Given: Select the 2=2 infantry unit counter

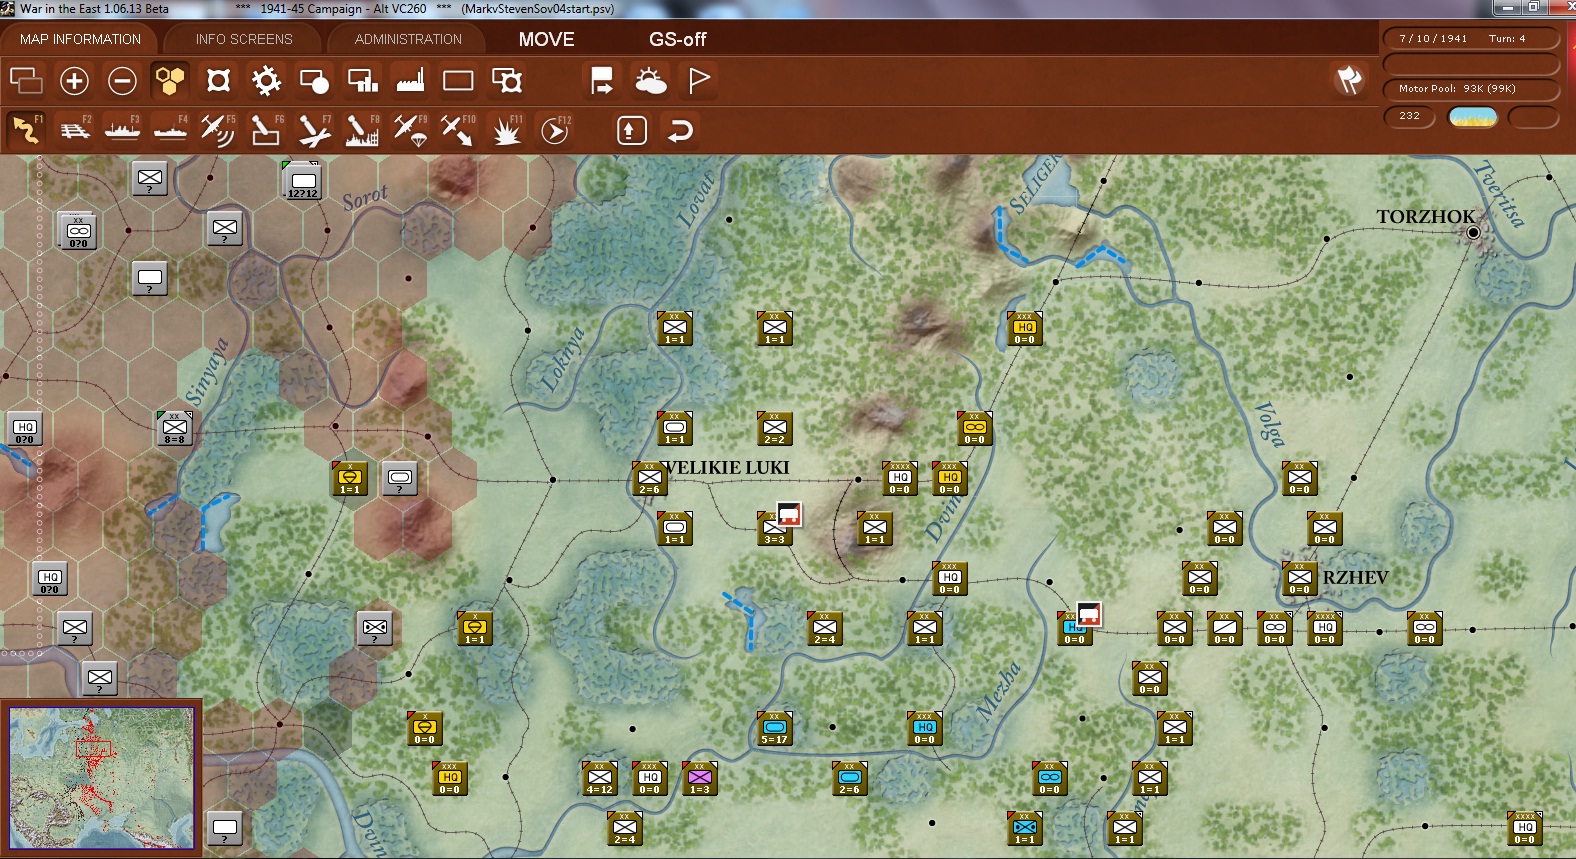Looking at the screenshot, I should [x=774, y=428].
